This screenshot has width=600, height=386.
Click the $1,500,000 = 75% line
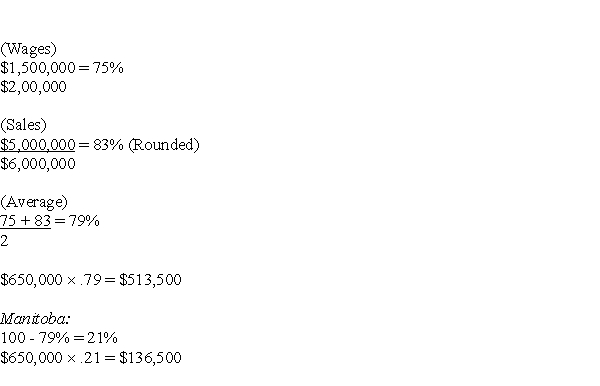pos(62,68)
